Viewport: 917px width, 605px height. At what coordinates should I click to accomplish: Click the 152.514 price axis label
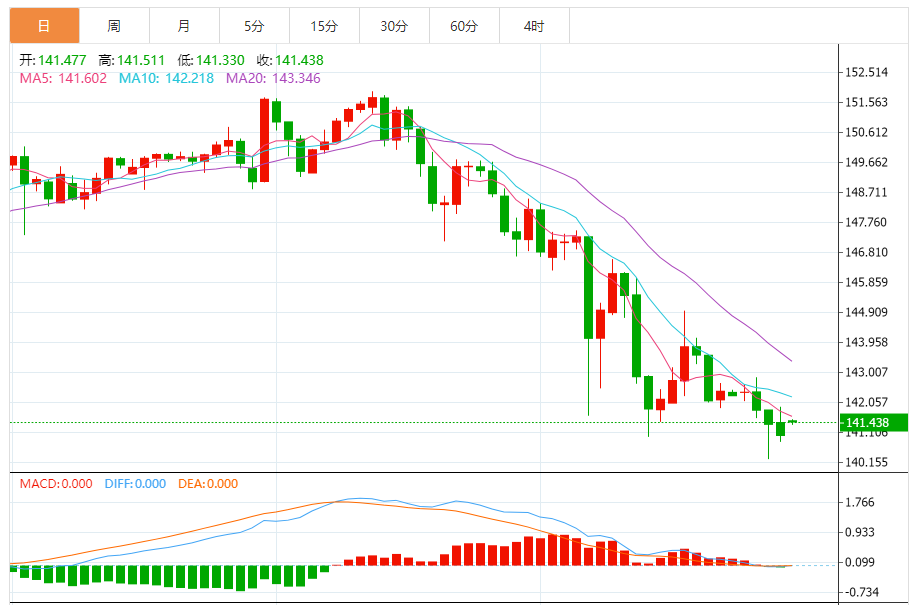(x=867, y=72)
